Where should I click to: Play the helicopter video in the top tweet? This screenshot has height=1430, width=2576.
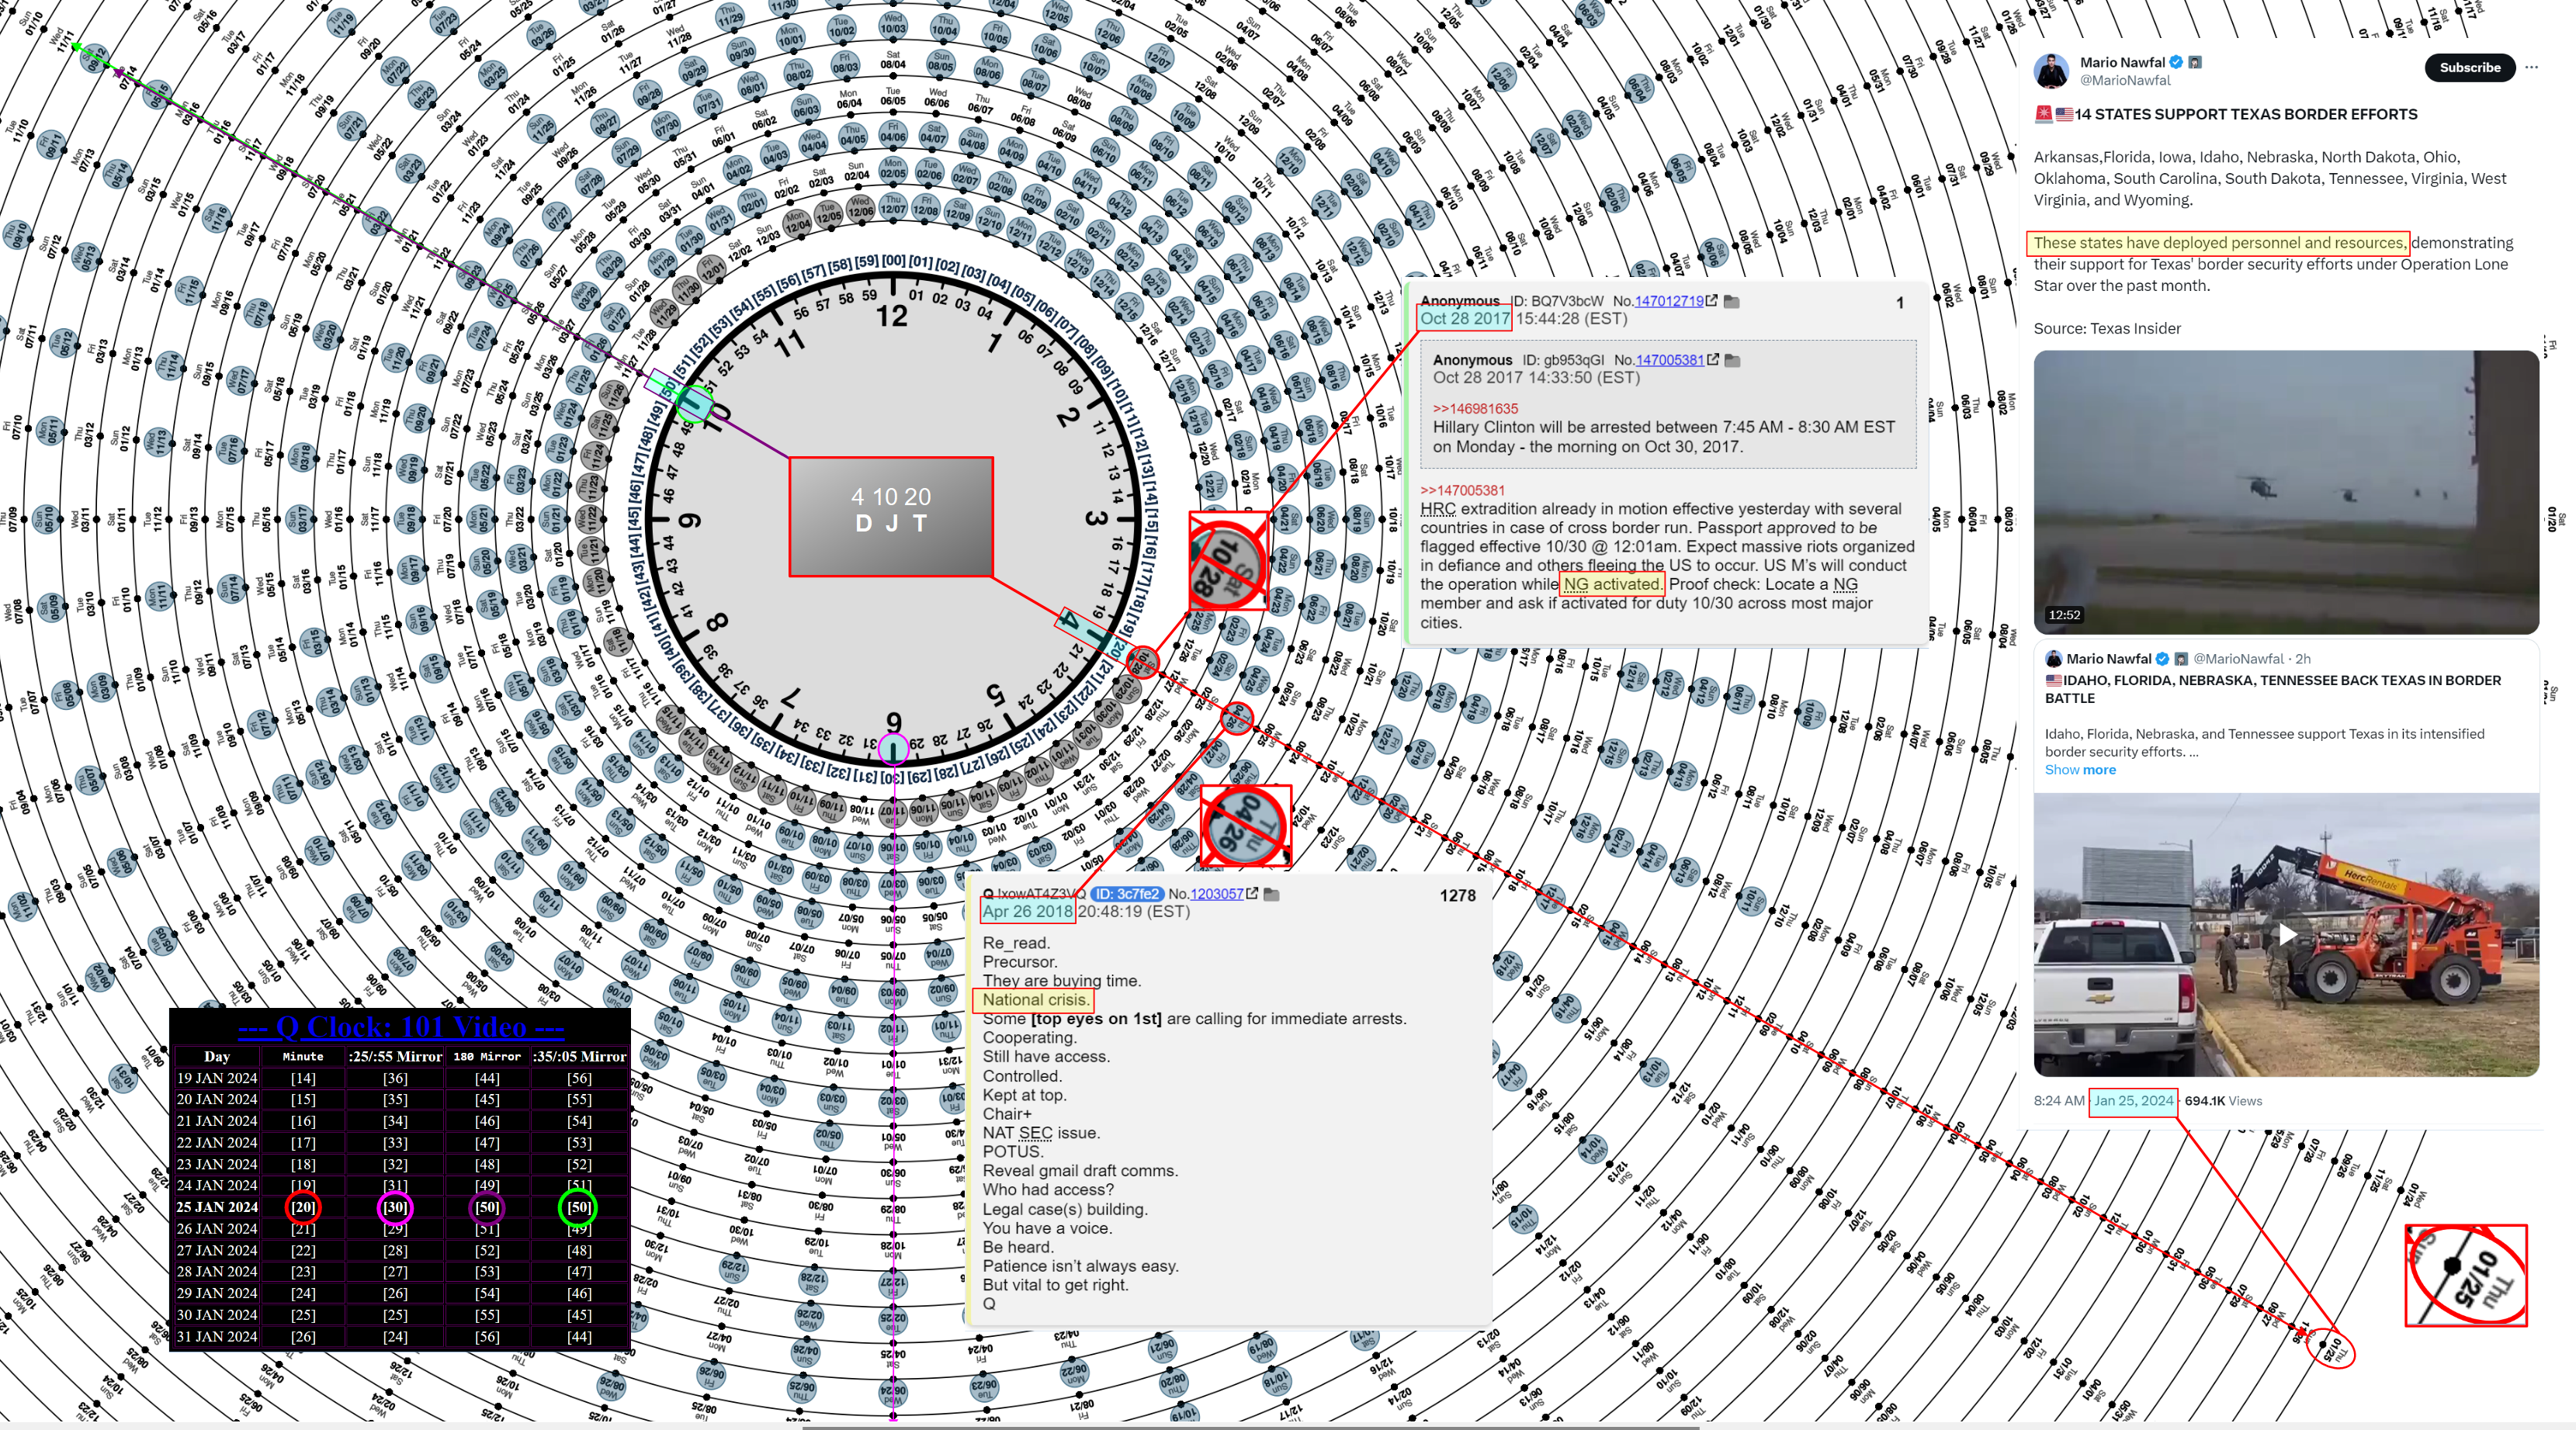(2286, 491)
